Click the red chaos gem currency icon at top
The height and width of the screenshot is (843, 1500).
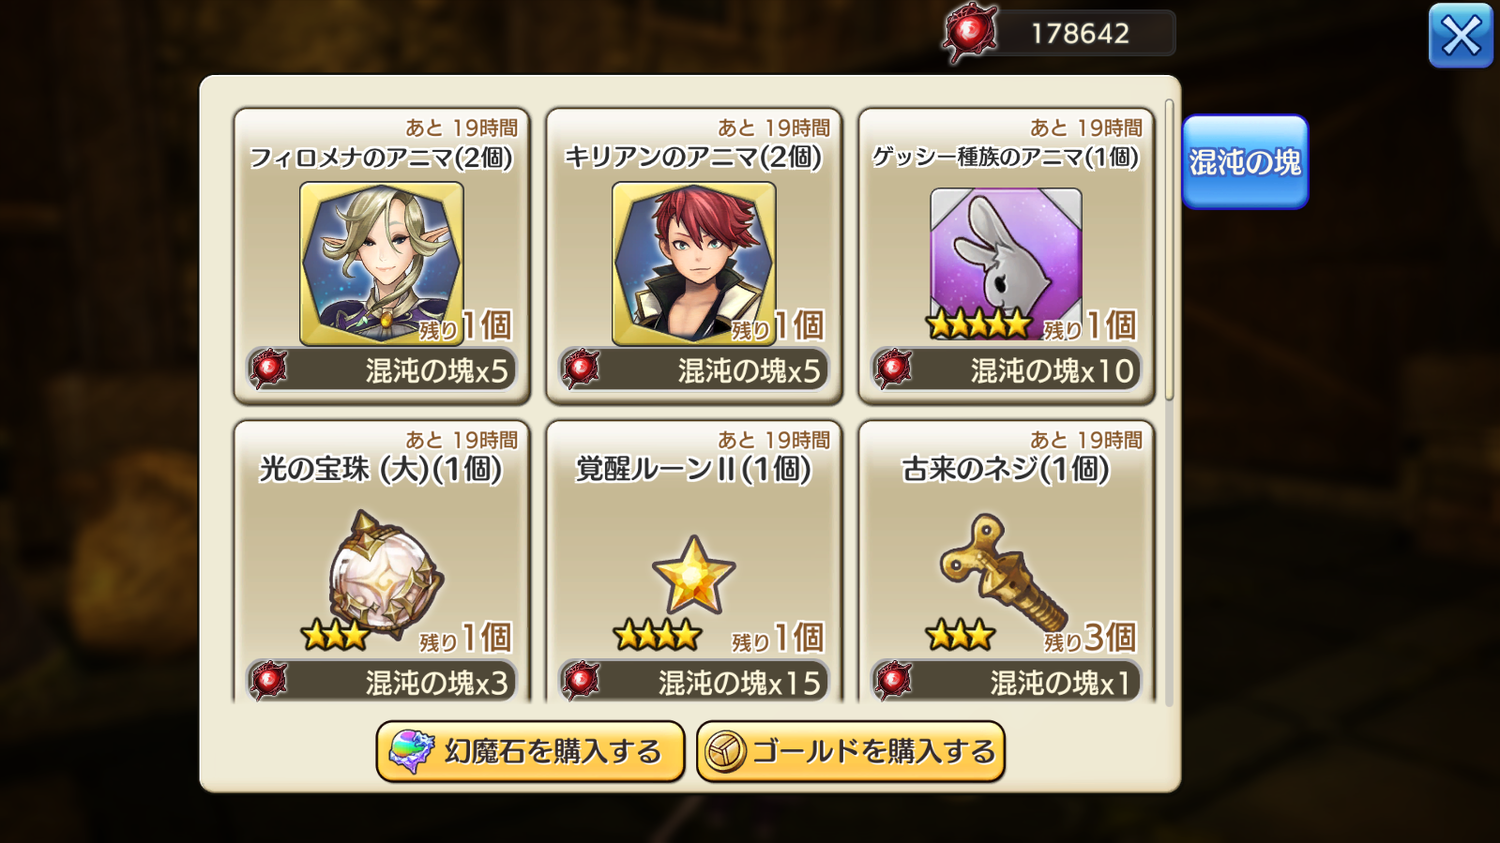coord(969,33)
